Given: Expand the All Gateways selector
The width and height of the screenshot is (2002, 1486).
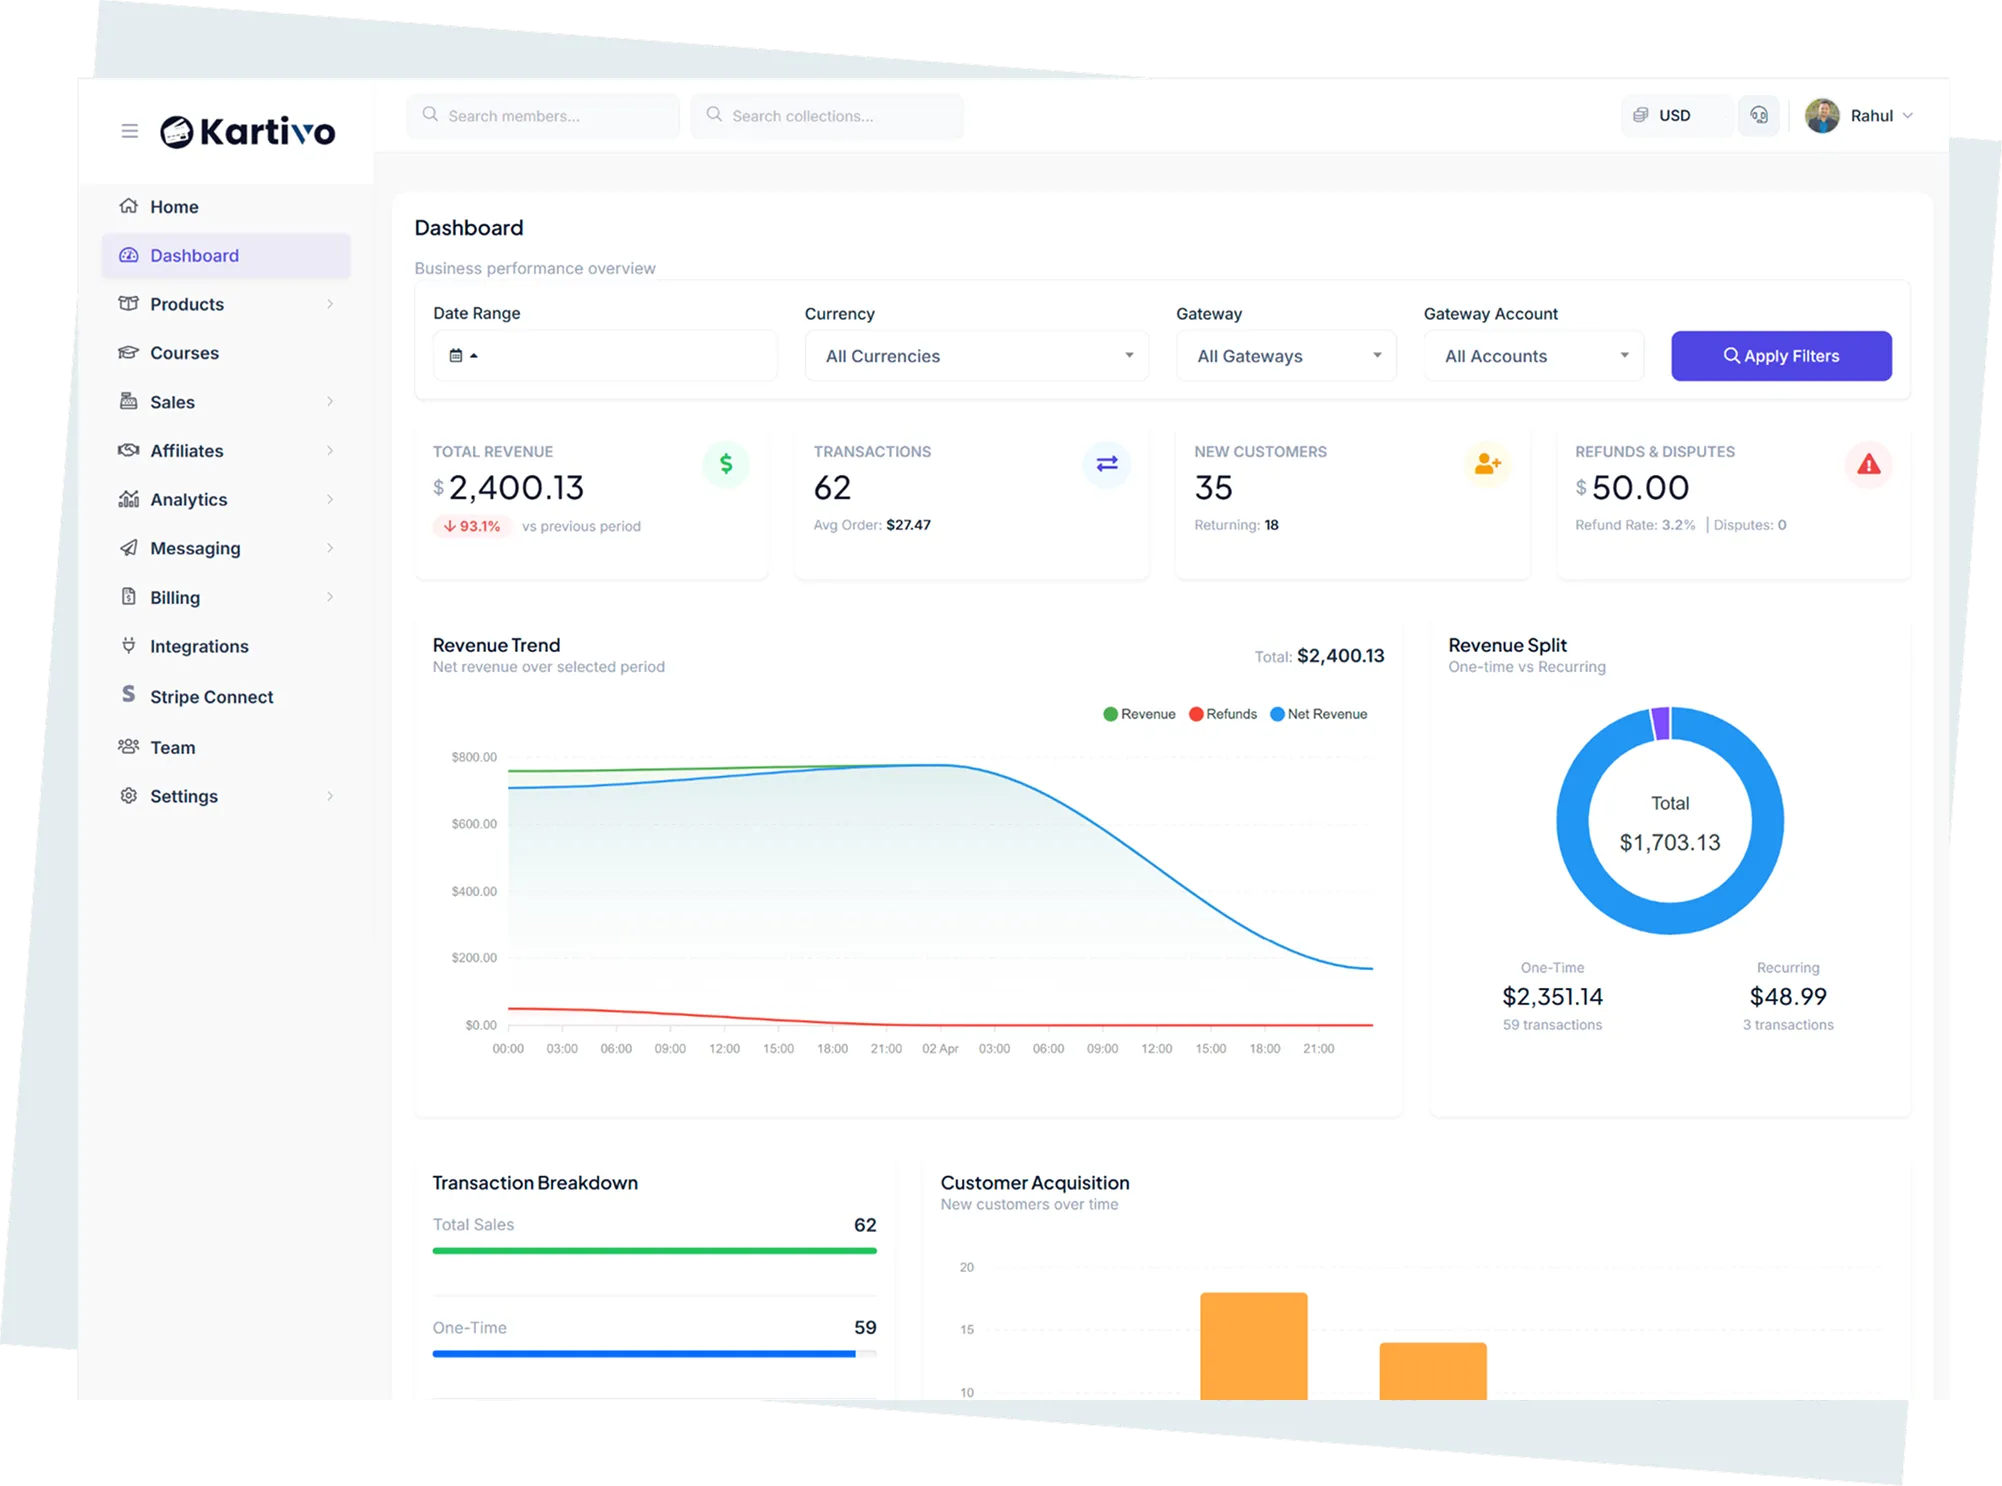Looking at the screenshot, I should (x=1286, y=355).
